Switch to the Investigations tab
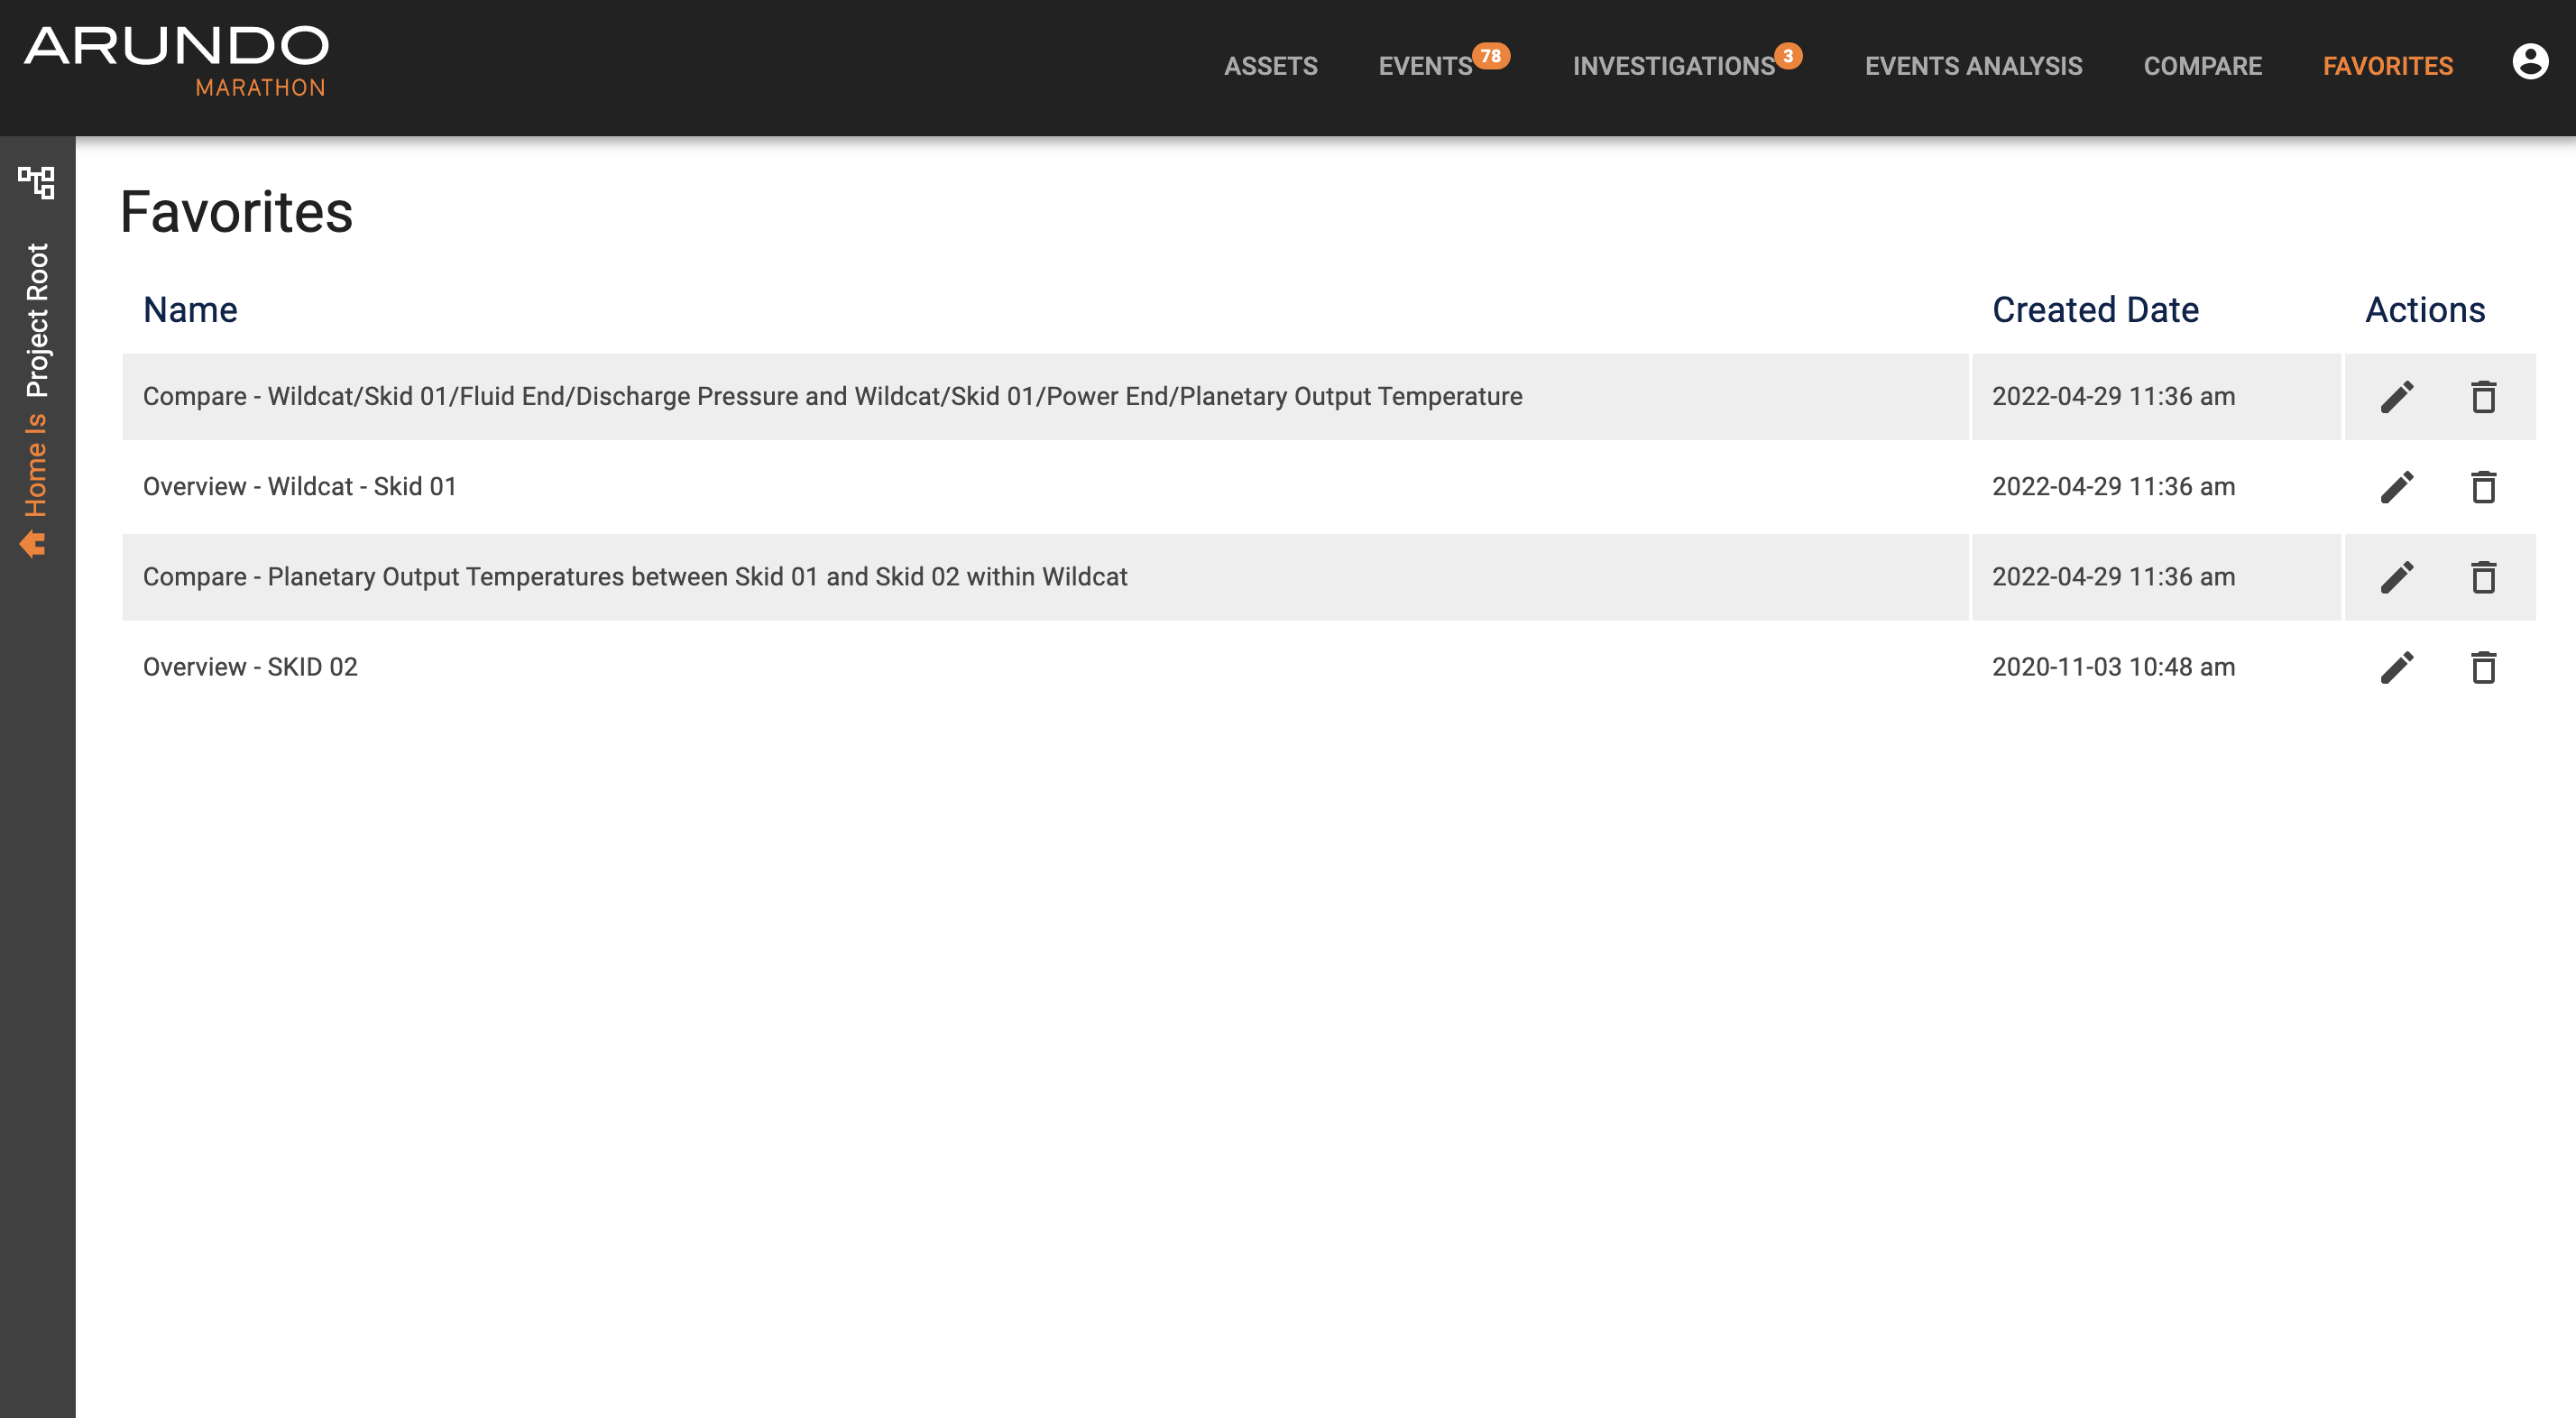The width and height of the screenshot is (2576, 1418). pyautogui.click(x=1673, y=66)
